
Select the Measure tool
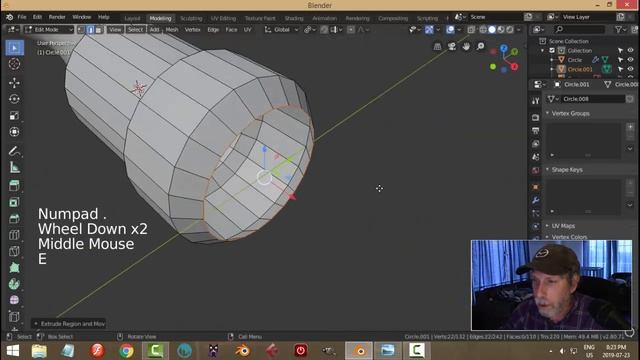(14, 167)
